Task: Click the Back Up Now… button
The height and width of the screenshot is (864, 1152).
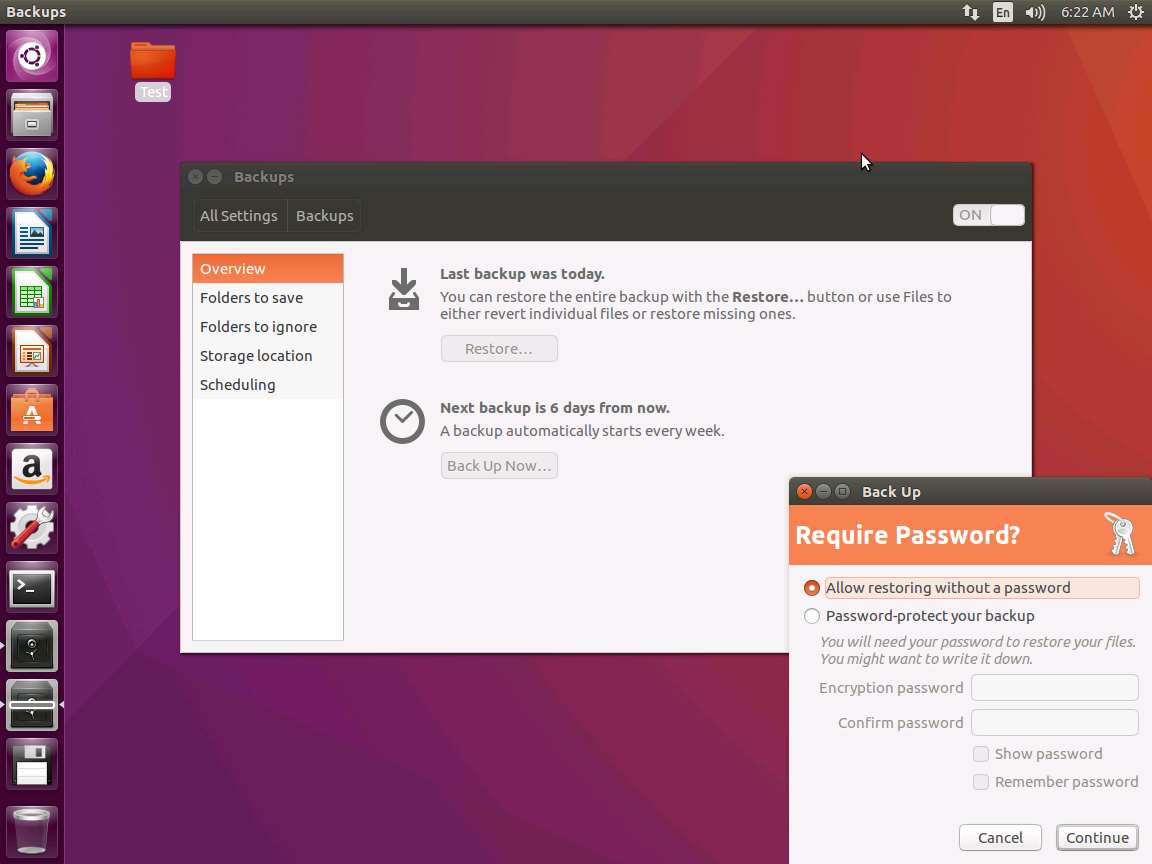Action: (499, 466)
